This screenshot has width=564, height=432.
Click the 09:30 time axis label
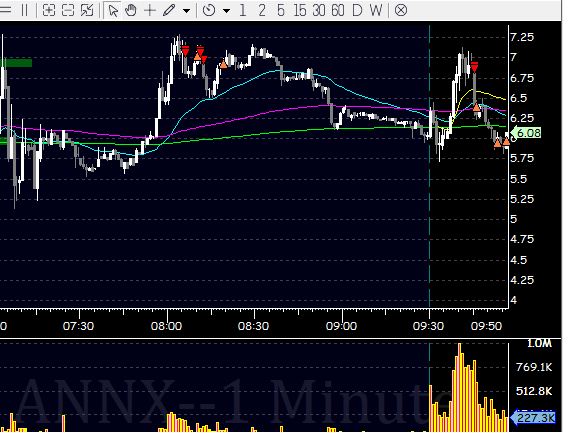428,326
